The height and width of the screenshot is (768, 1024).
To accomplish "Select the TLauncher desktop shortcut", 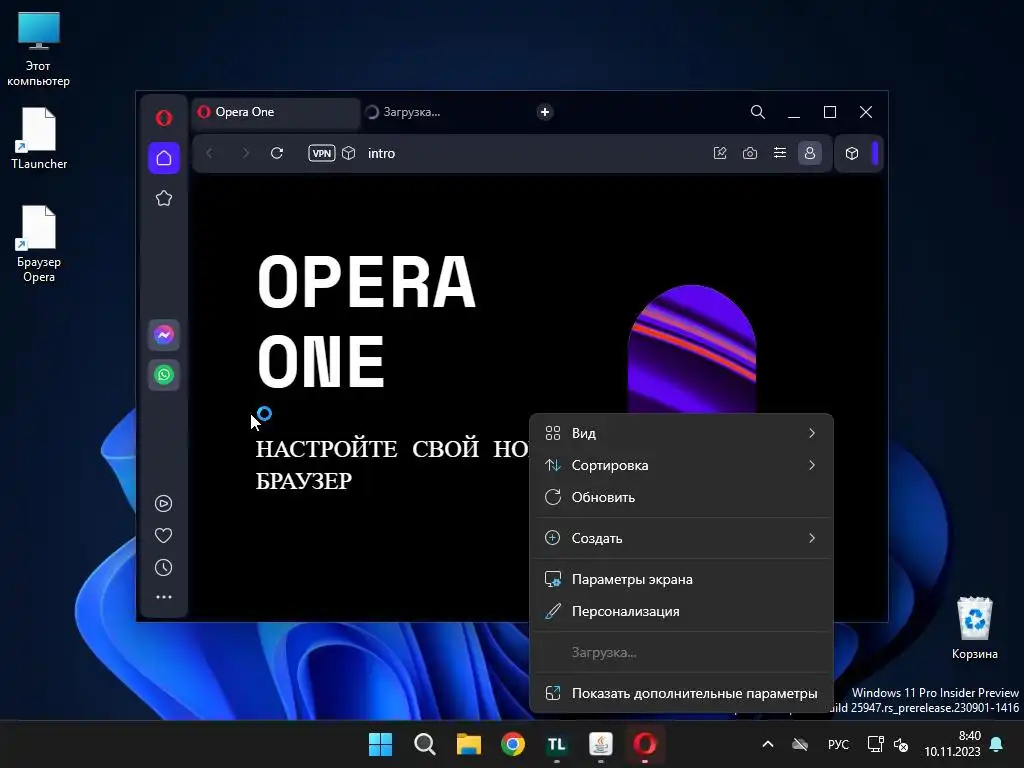I will tap(39, 138).
